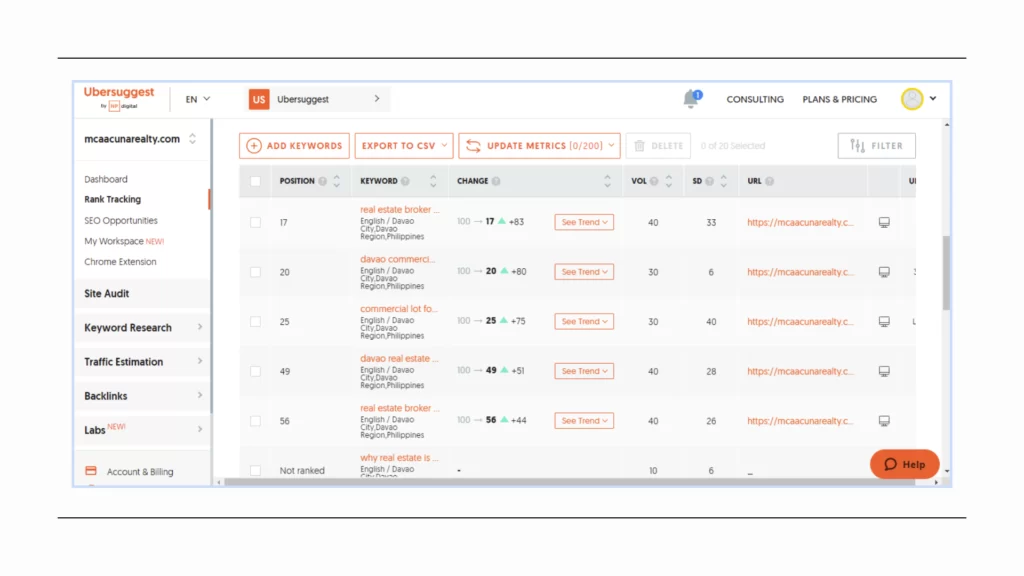Check the box for position 20 row

tap(255, 272)
